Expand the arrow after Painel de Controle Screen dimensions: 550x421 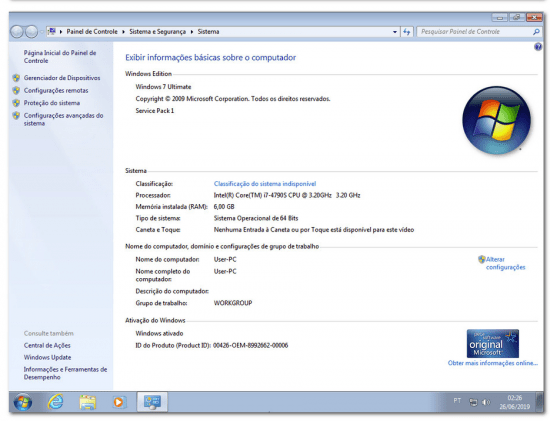pyautogui.click(x=123, y=32)
